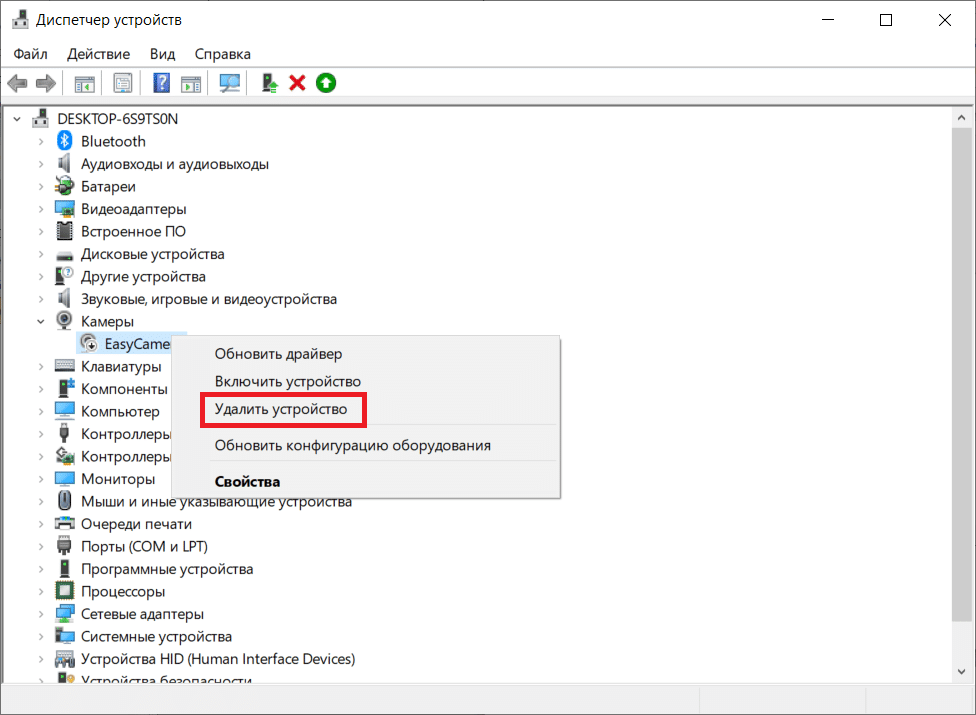Image resolution: width=976 pixels, height=715 pixels.
Task: Select Процессоры in the device tree
Action: pyautogui.click(x=121, y=591)
